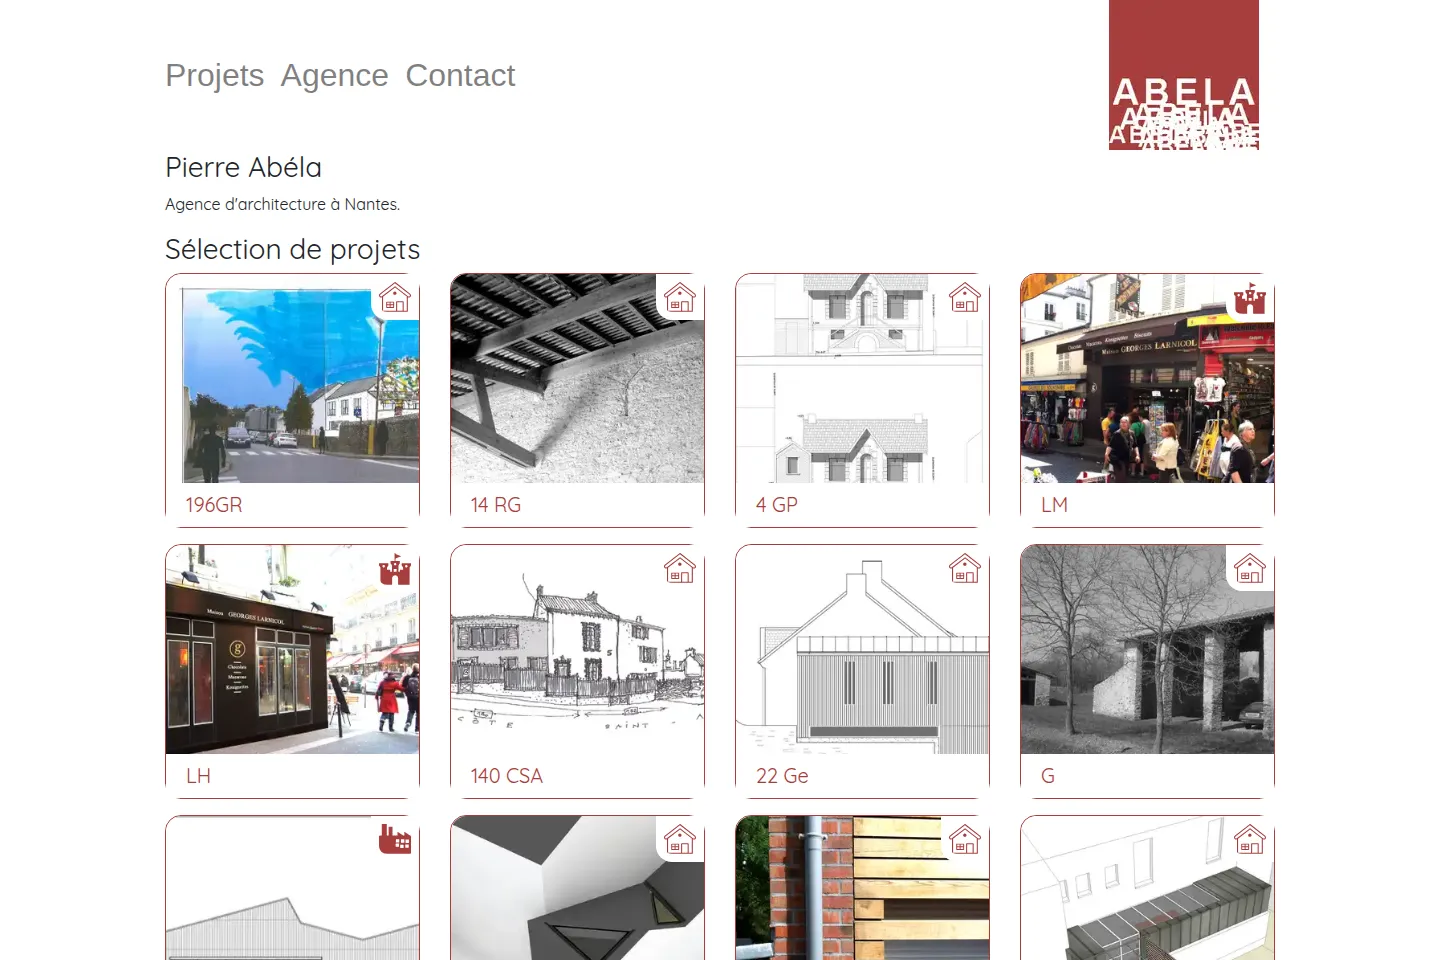Open the 140 CSA sketch thumbnail
Viewport: 1440px width, 960px height.
click(x=577, y=650)
